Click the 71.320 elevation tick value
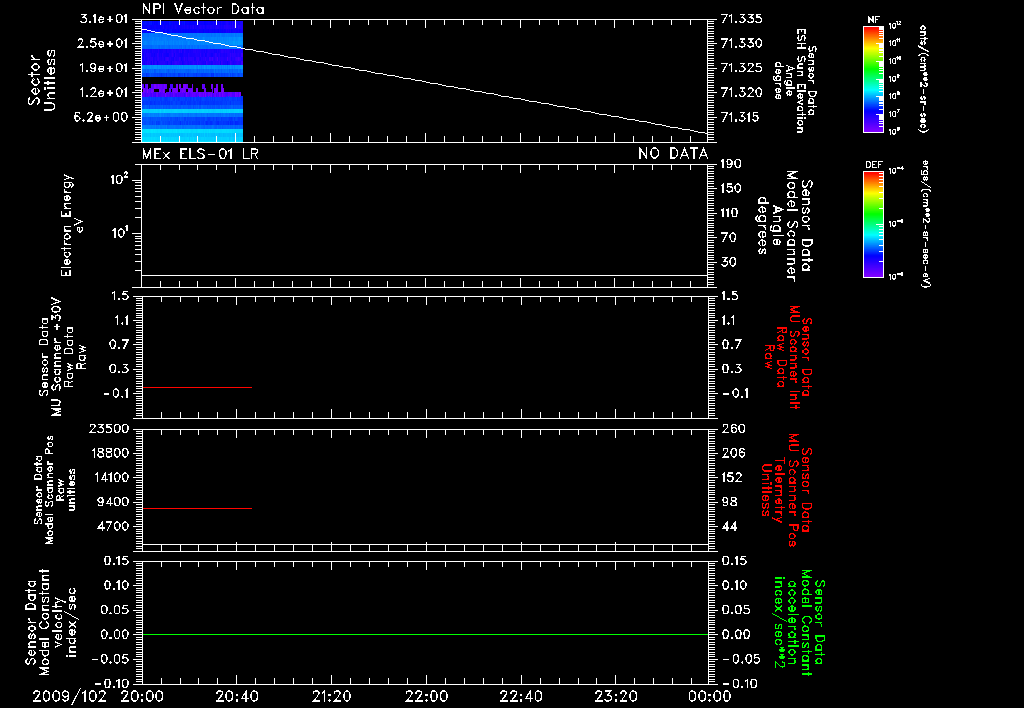1024x708 pixels. tap(741, 92)
